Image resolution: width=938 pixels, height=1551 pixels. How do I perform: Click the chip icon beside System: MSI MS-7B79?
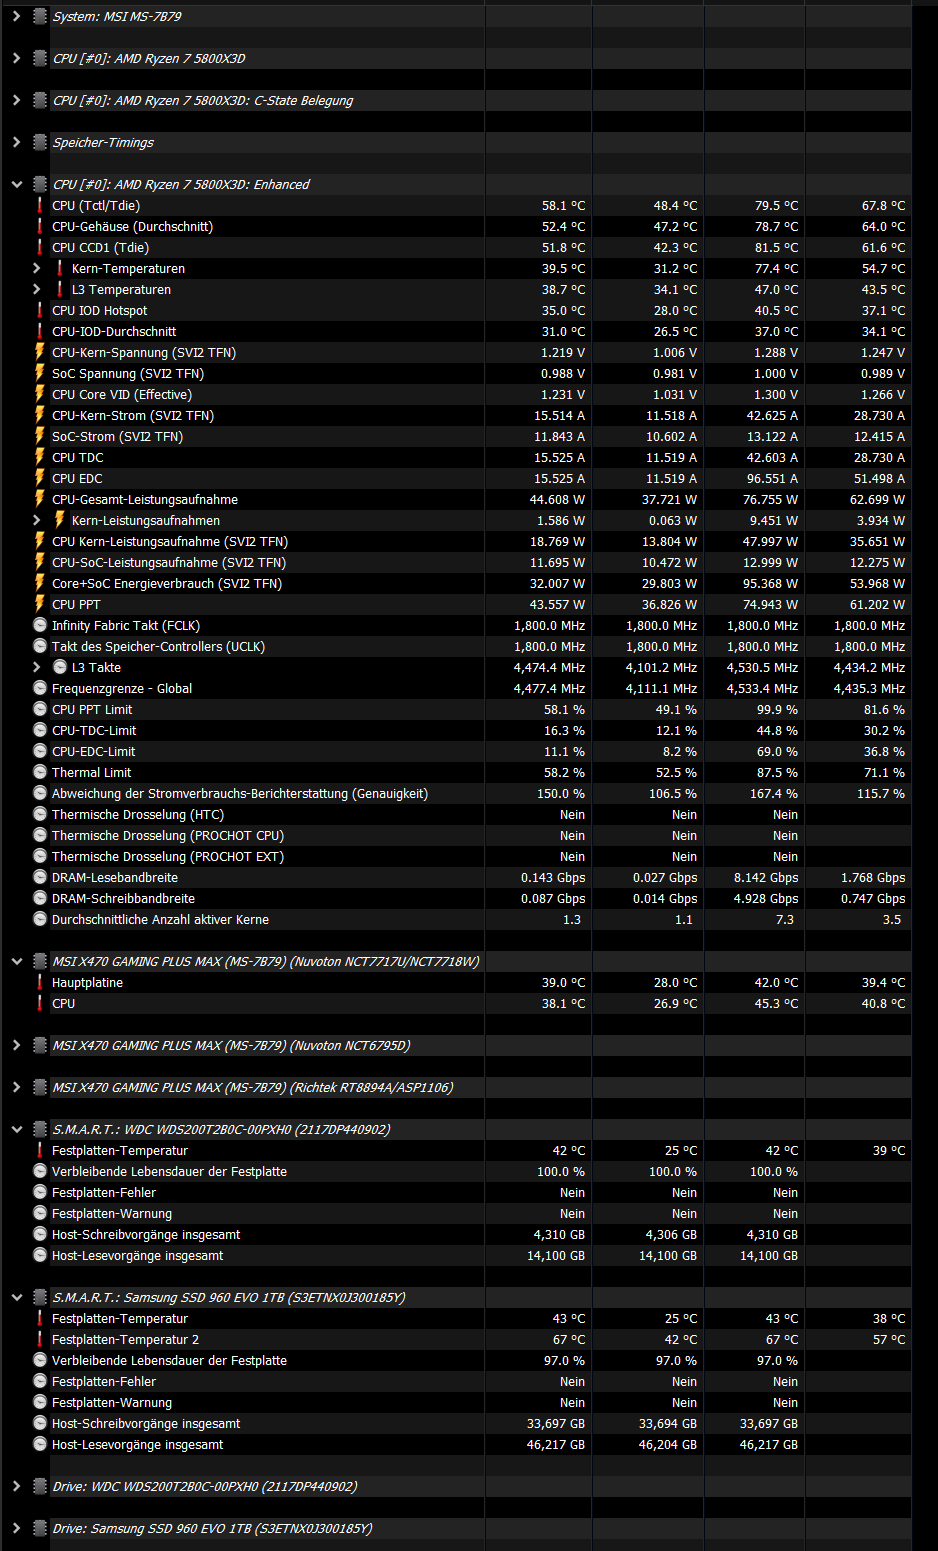click(40, 16)
